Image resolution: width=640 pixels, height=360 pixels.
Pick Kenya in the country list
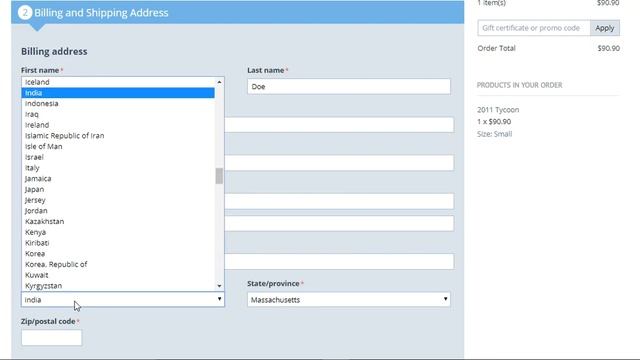118,232
